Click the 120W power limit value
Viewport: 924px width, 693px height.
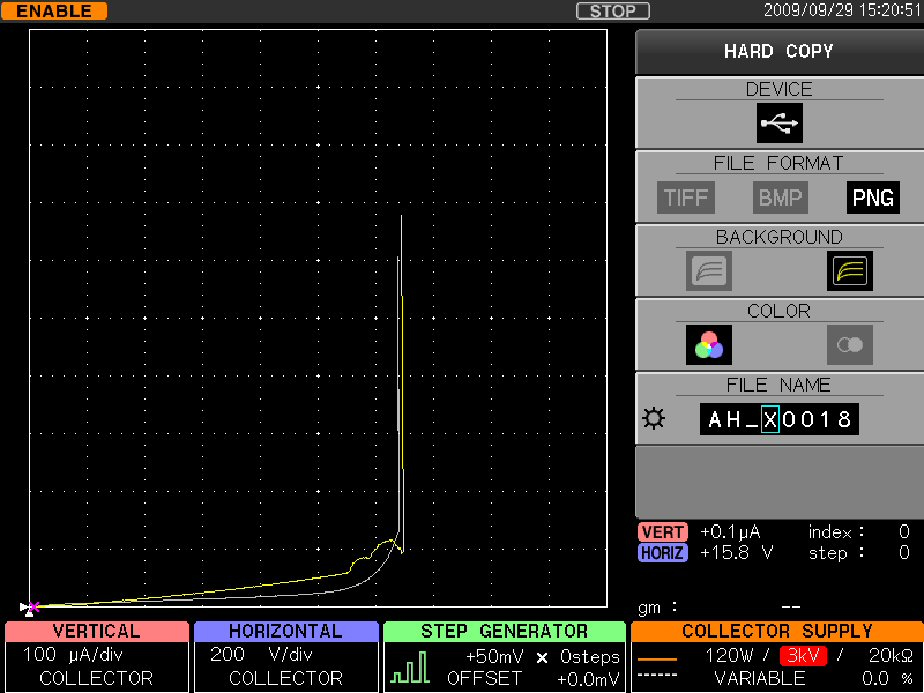(728, 655)
